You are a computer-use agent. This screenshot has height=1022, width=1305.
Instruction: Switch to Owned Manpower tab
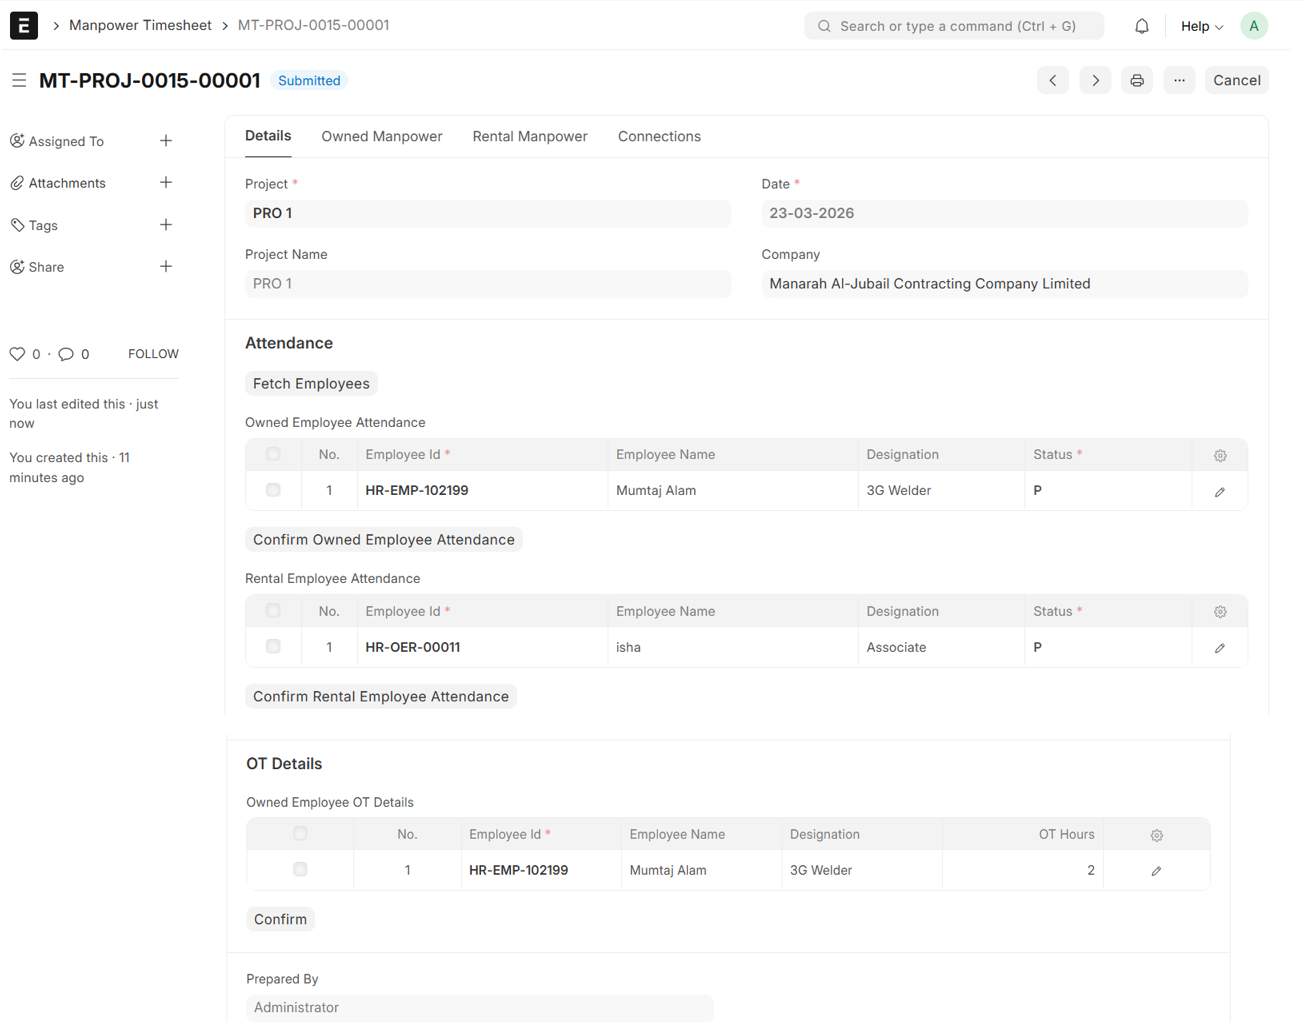pos(381,136)
